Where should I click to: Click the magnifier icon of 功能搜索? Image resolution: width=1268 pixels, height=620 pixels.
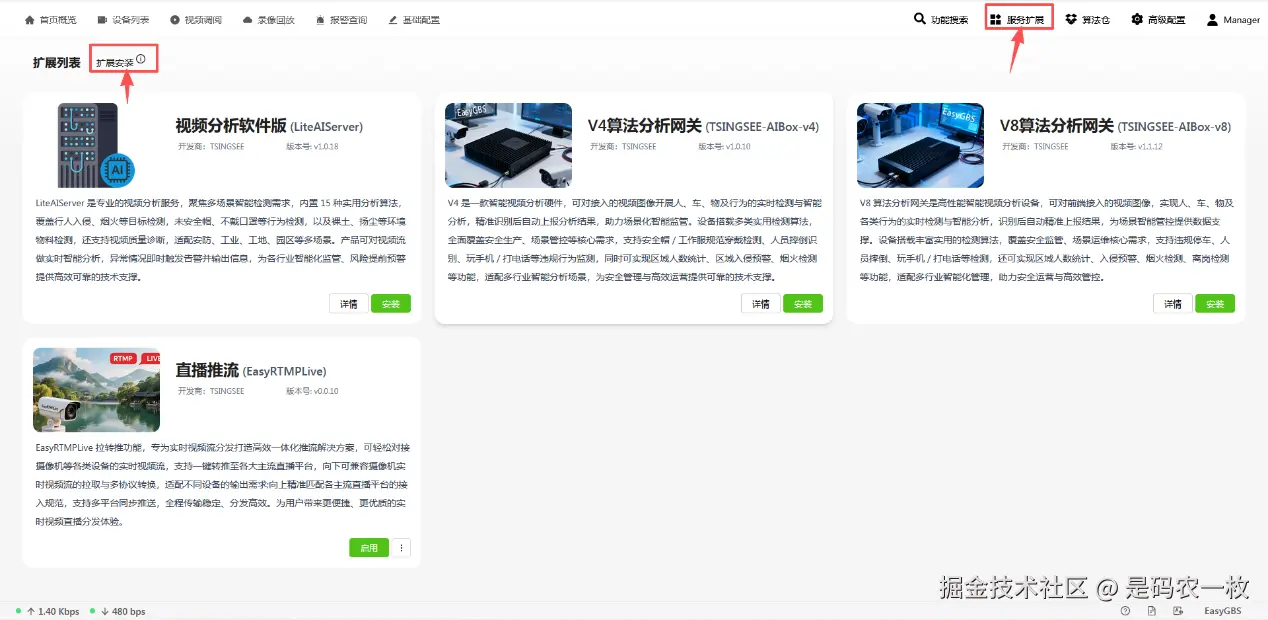pos(920,19)
